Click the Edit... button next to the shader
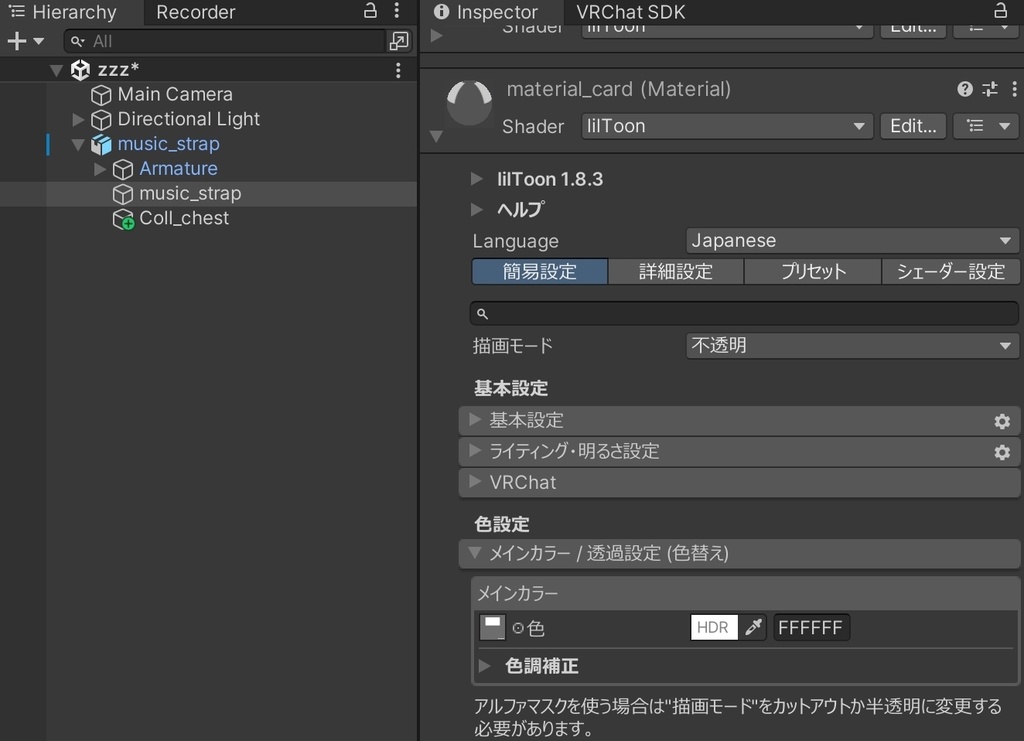 (x=912, y=126)
